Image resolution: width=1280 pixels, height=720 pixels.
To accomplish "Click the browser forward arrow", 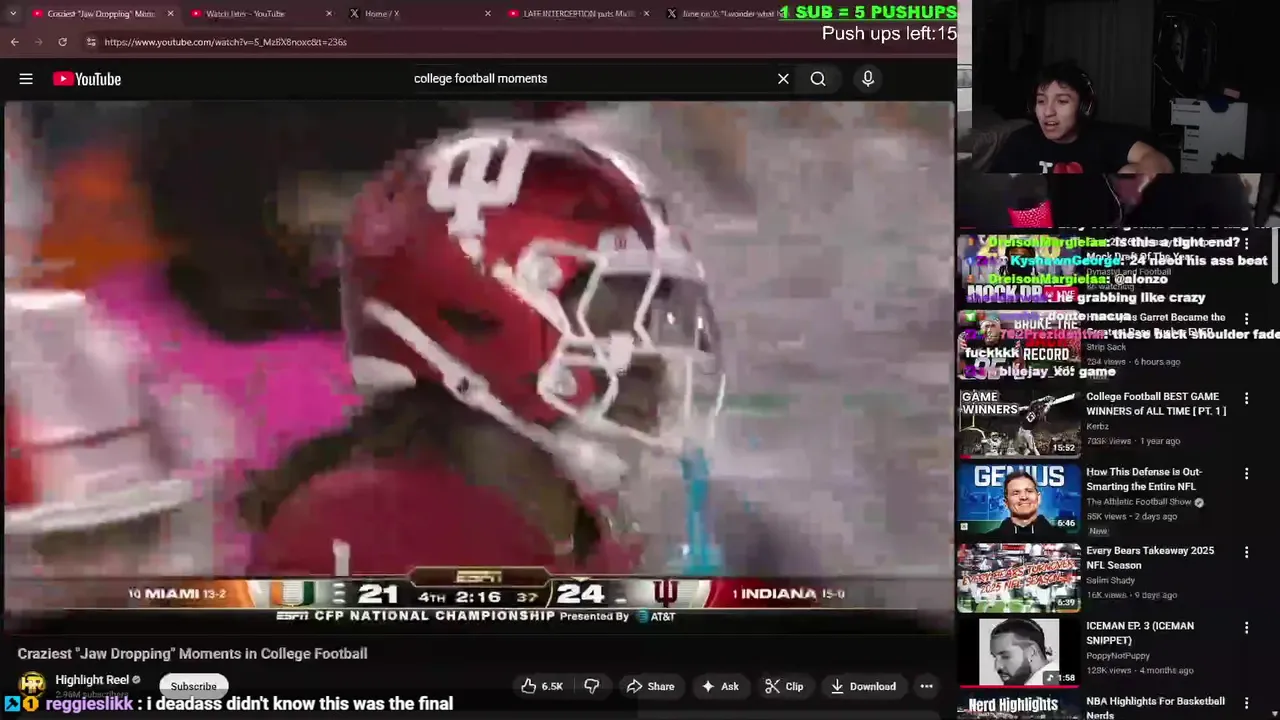I will (x=39, y=42).
